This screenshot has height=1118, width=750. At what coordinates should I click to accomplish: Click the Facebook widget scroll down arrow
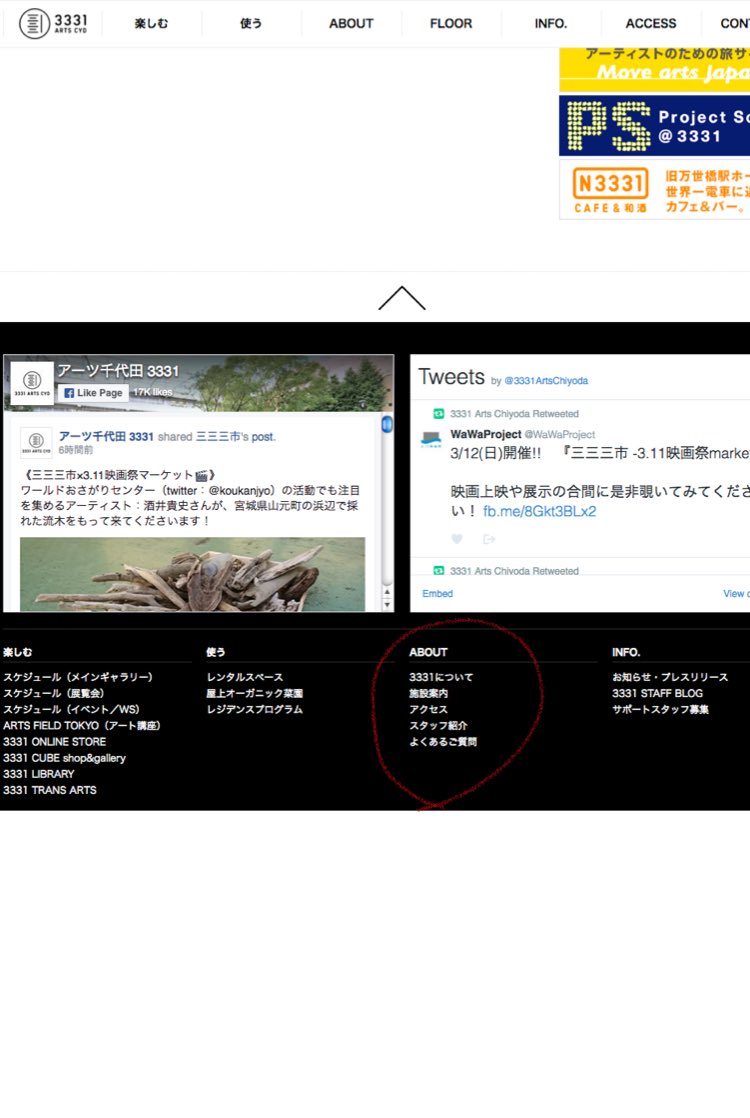387,605
